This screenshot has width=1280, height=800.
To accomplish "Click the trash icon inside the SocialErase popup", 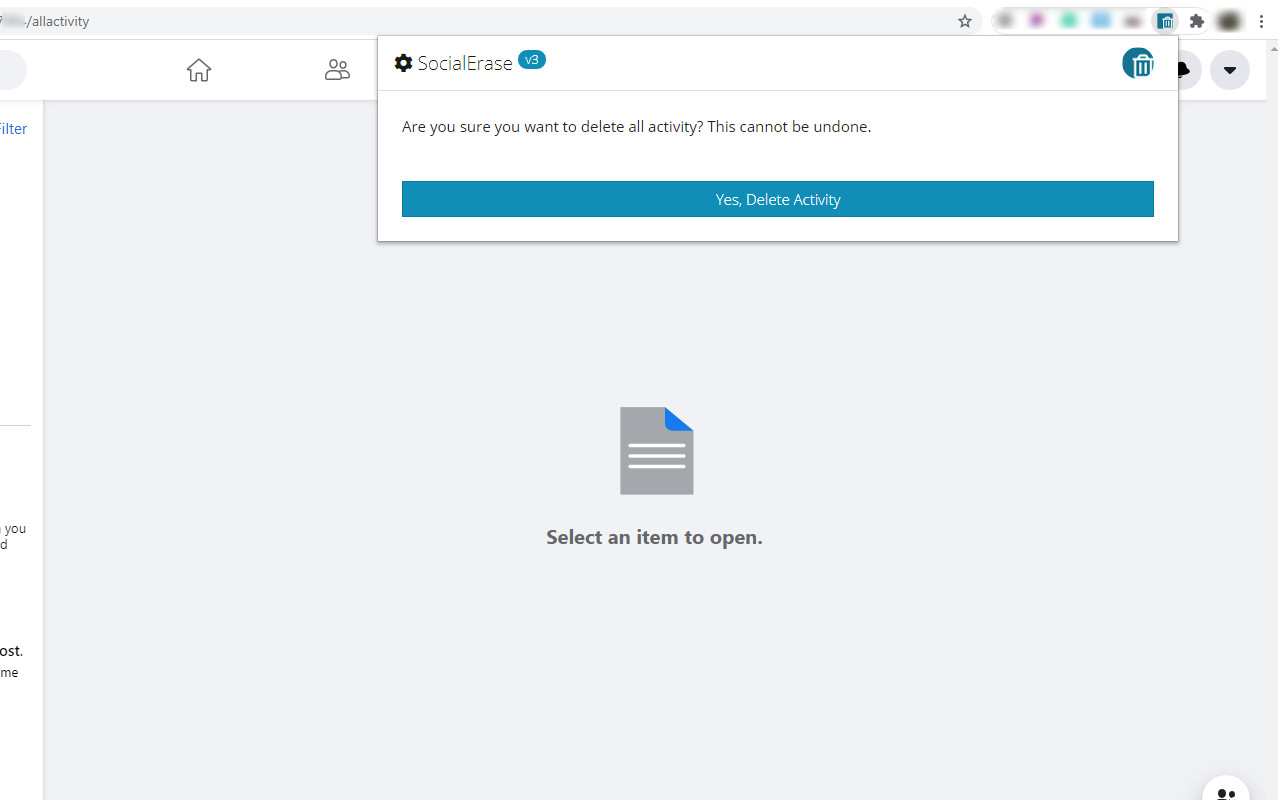I will [1138, 63].
